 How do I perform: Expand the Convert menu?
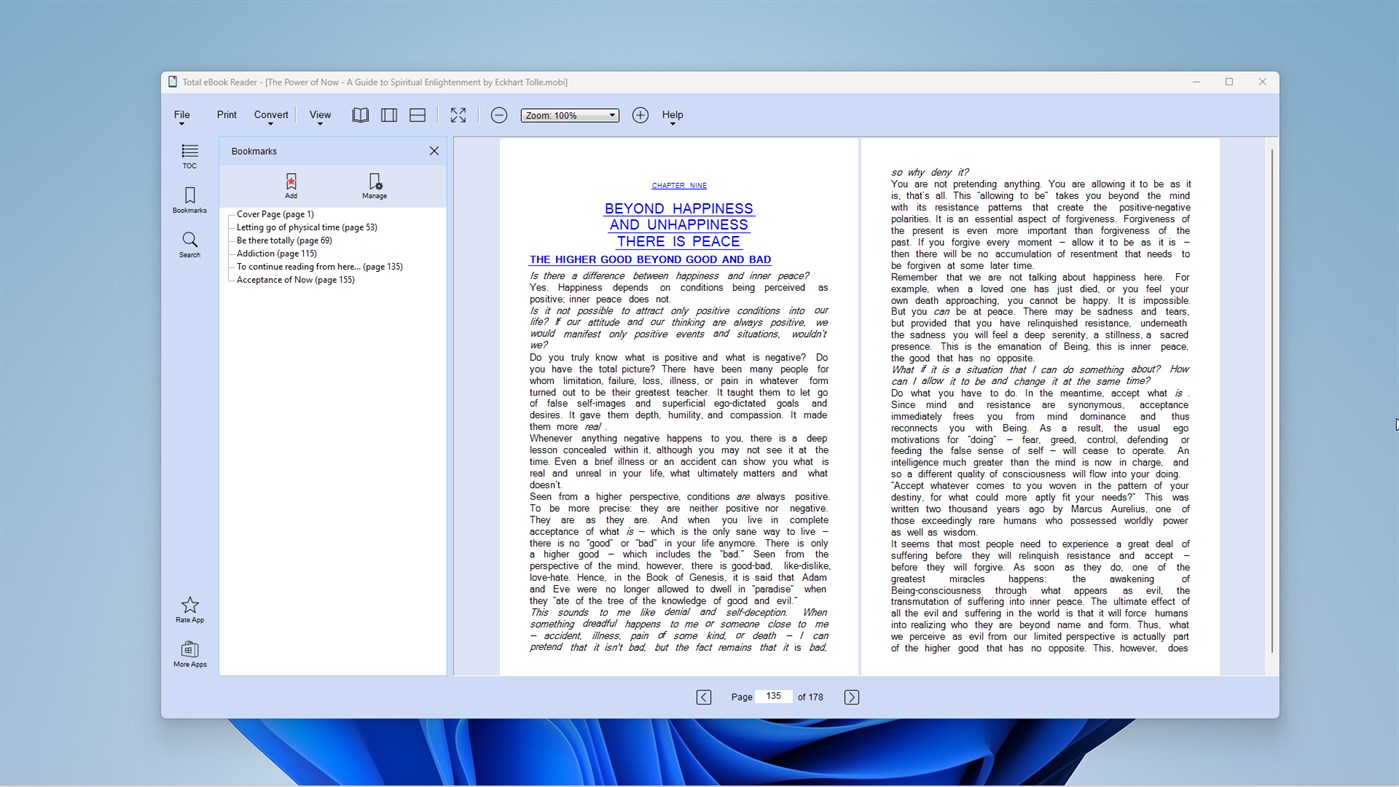pyautogui.click(x=270, y=114)
